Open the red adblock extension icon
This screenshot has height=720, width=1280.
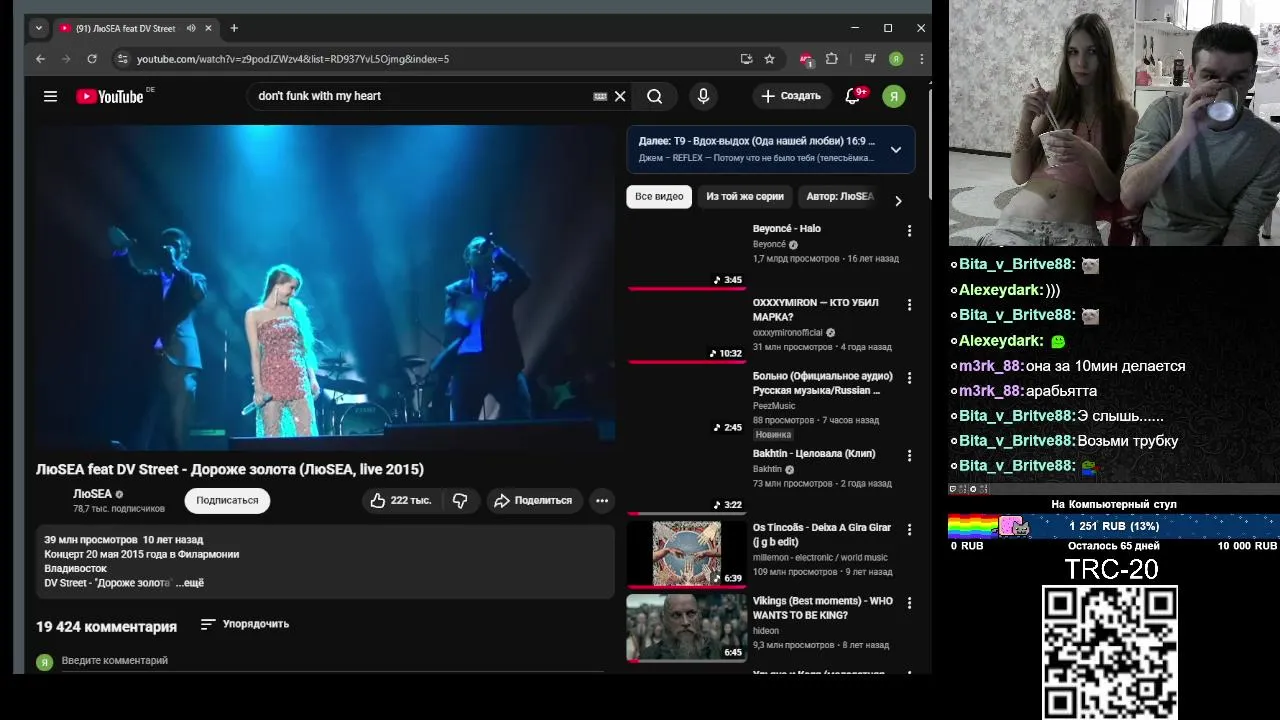pyautogui.click(x=806, y=59)
